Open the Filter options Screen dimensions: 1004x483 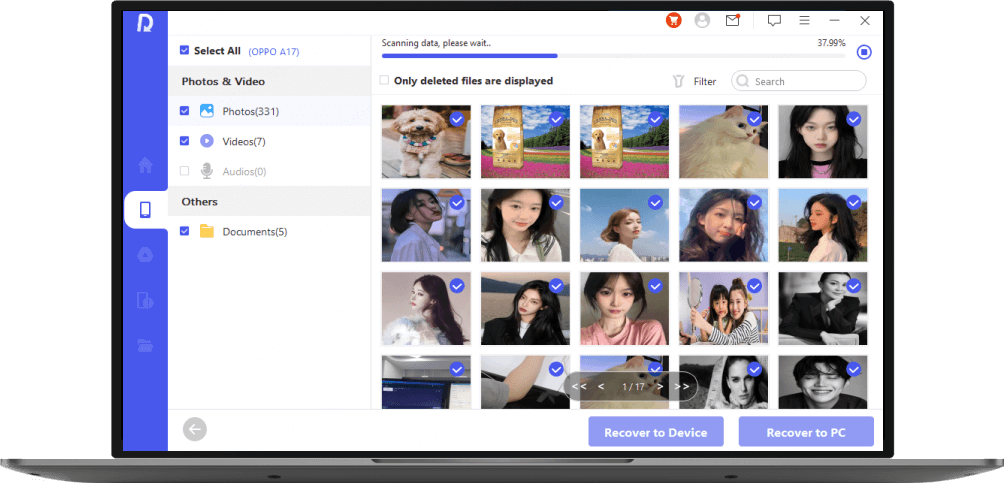click(x=694, y=81)
